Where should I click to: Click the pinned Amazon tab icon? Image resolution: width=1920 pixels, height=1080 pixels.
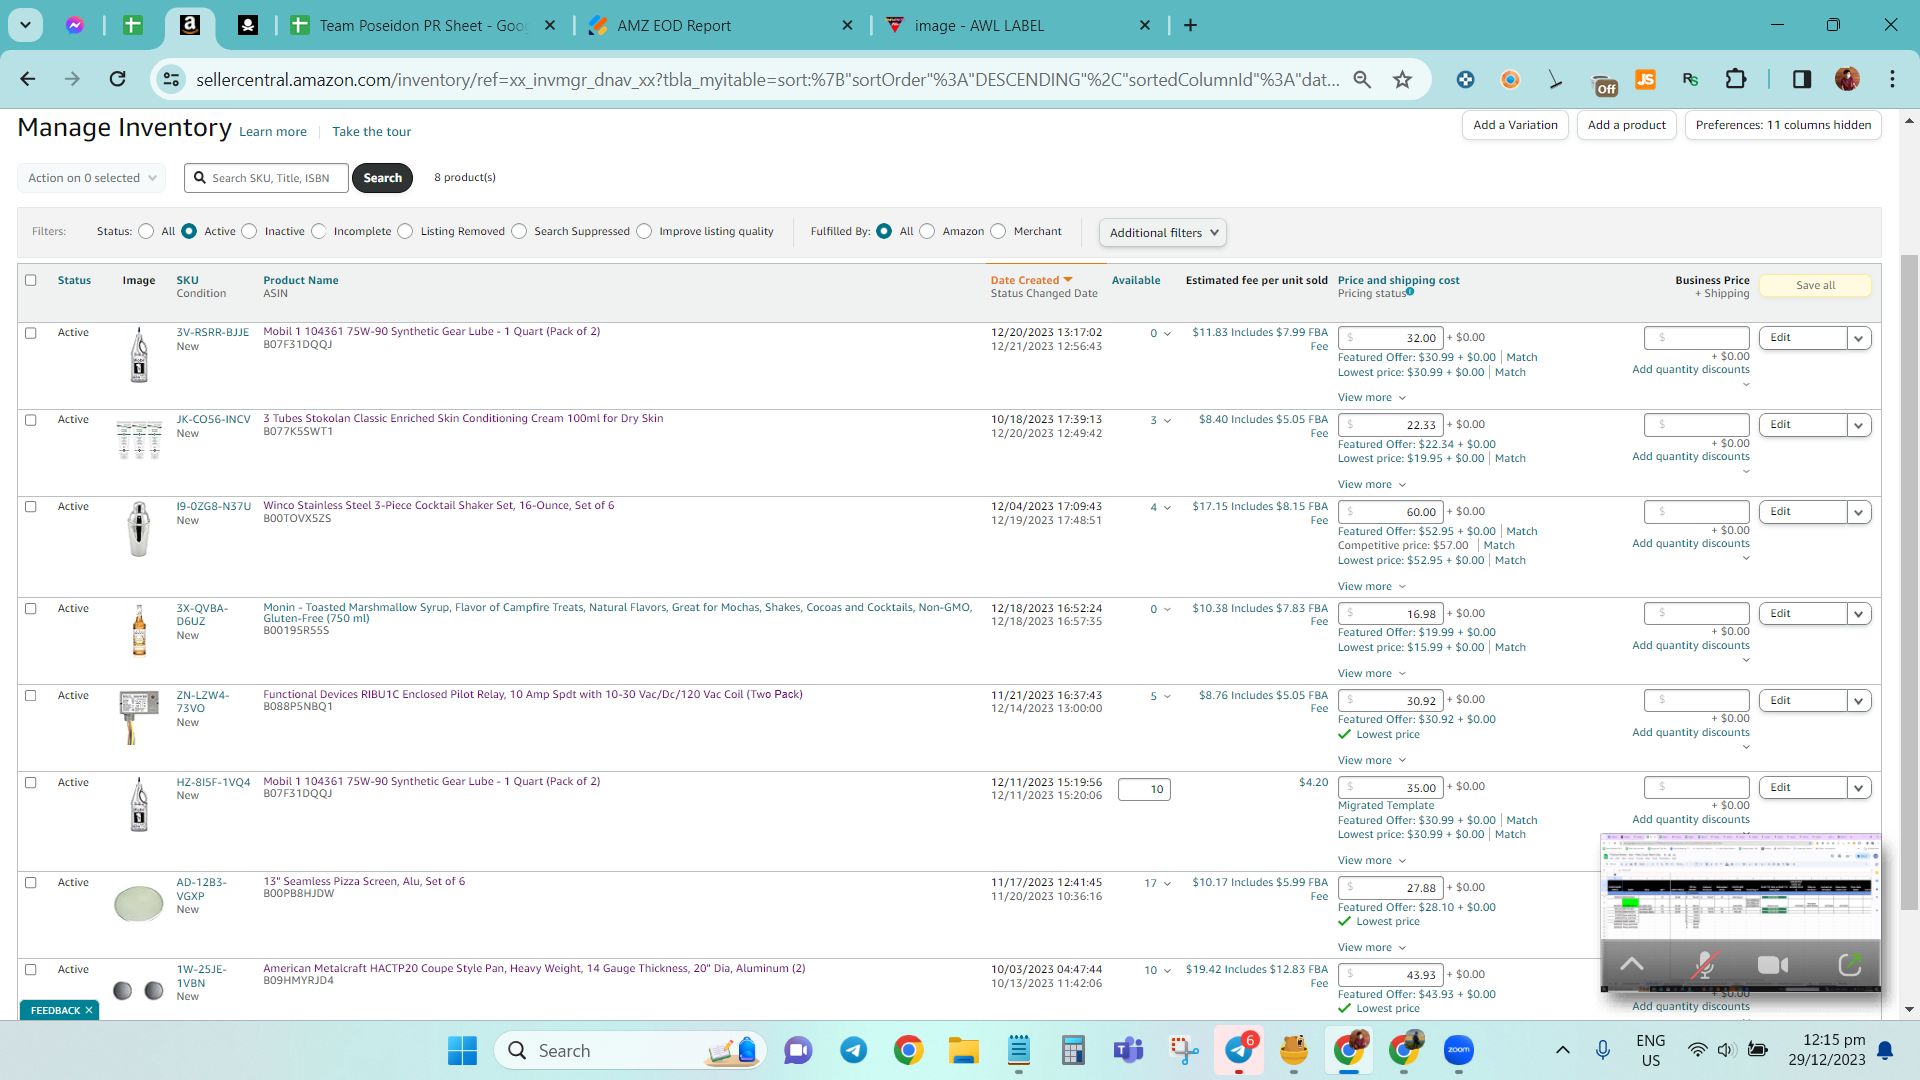189,25
